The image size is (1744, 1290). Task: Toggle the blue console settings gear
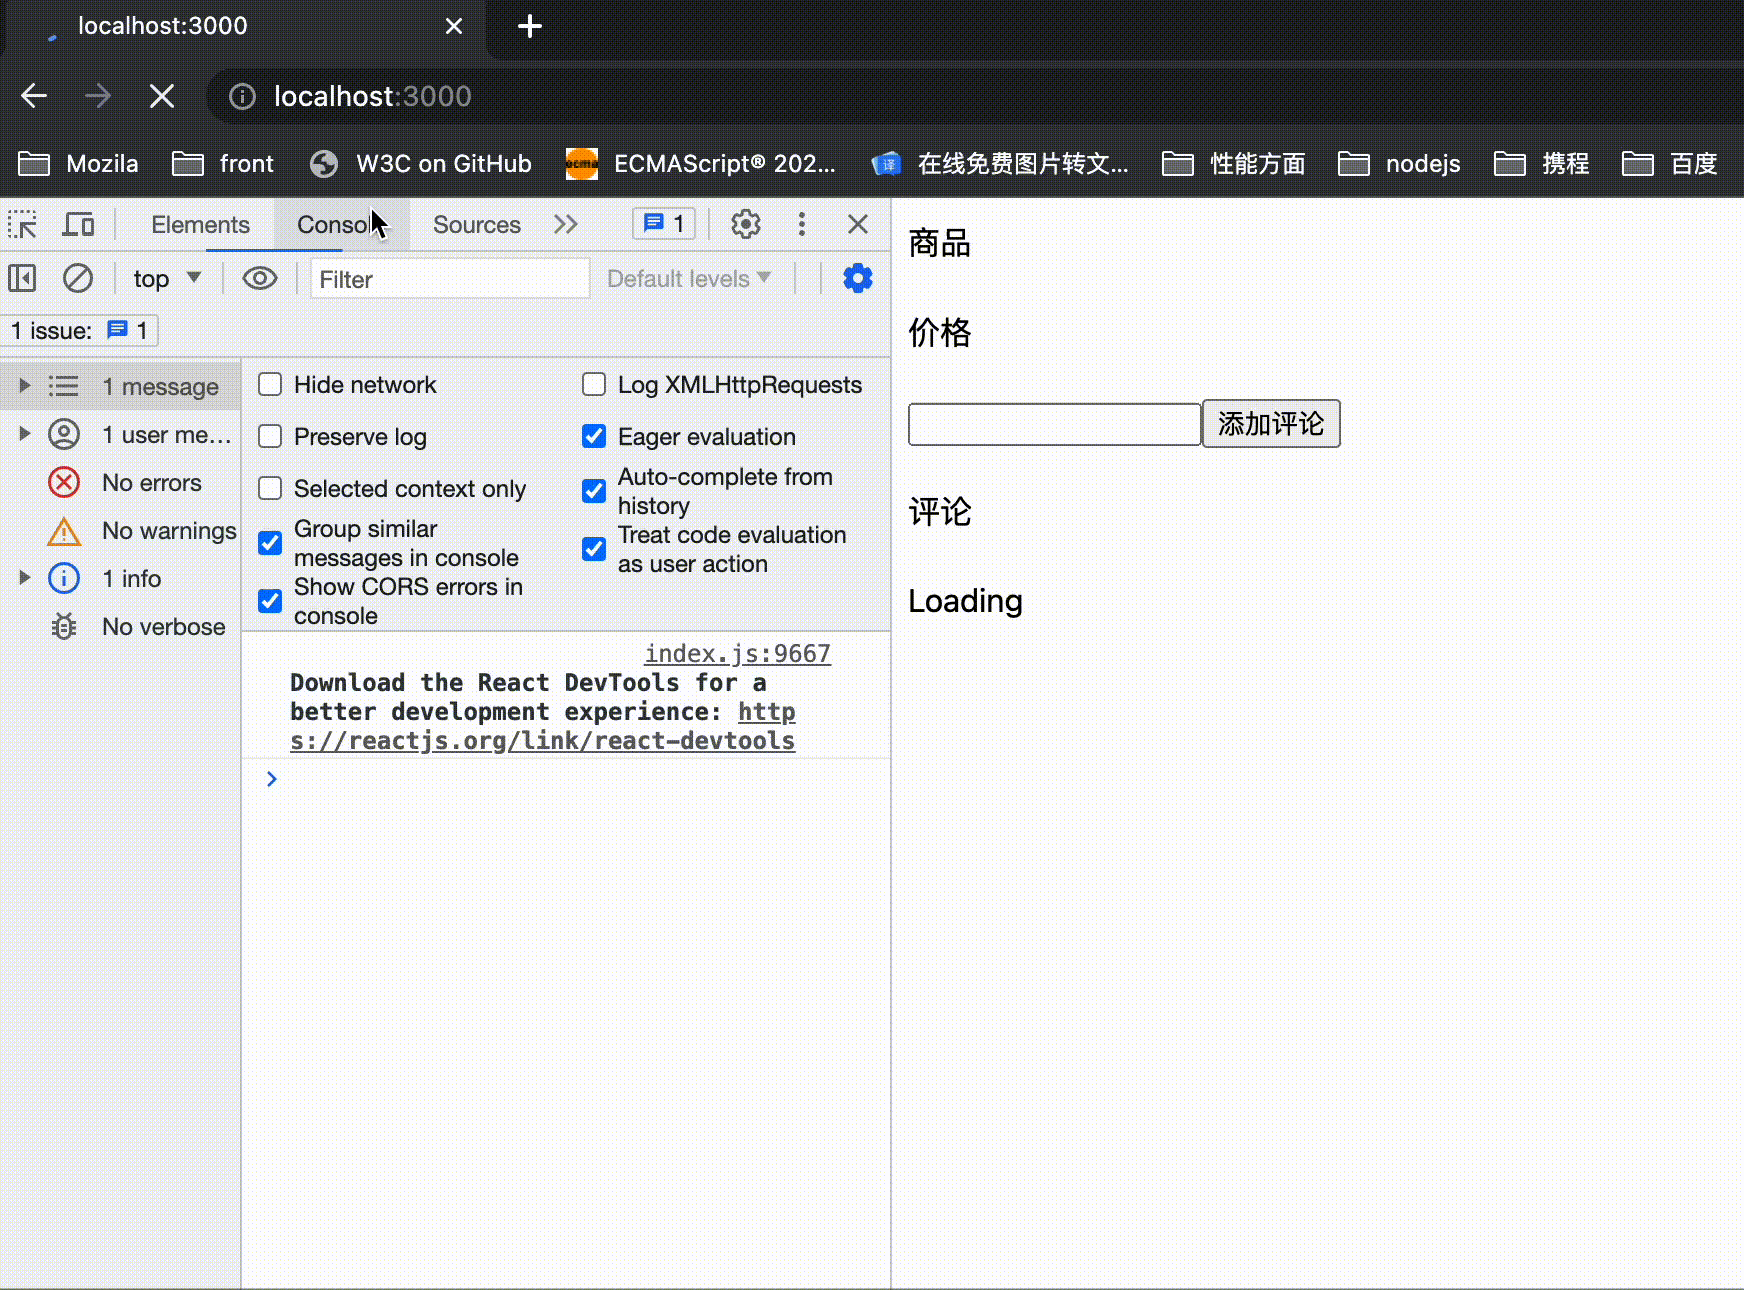point(858,278)
